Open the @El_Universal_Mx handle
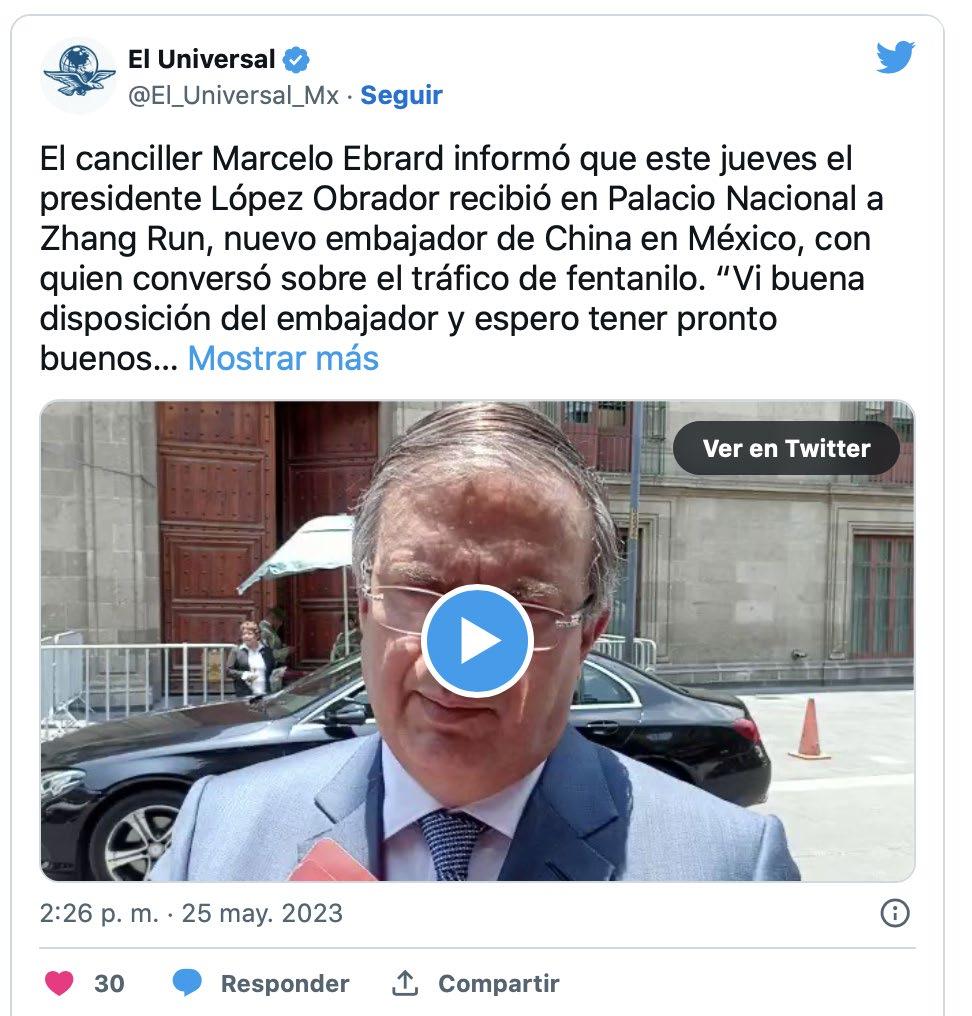This screenshot has height=1016, width=972. click(233, 95)
